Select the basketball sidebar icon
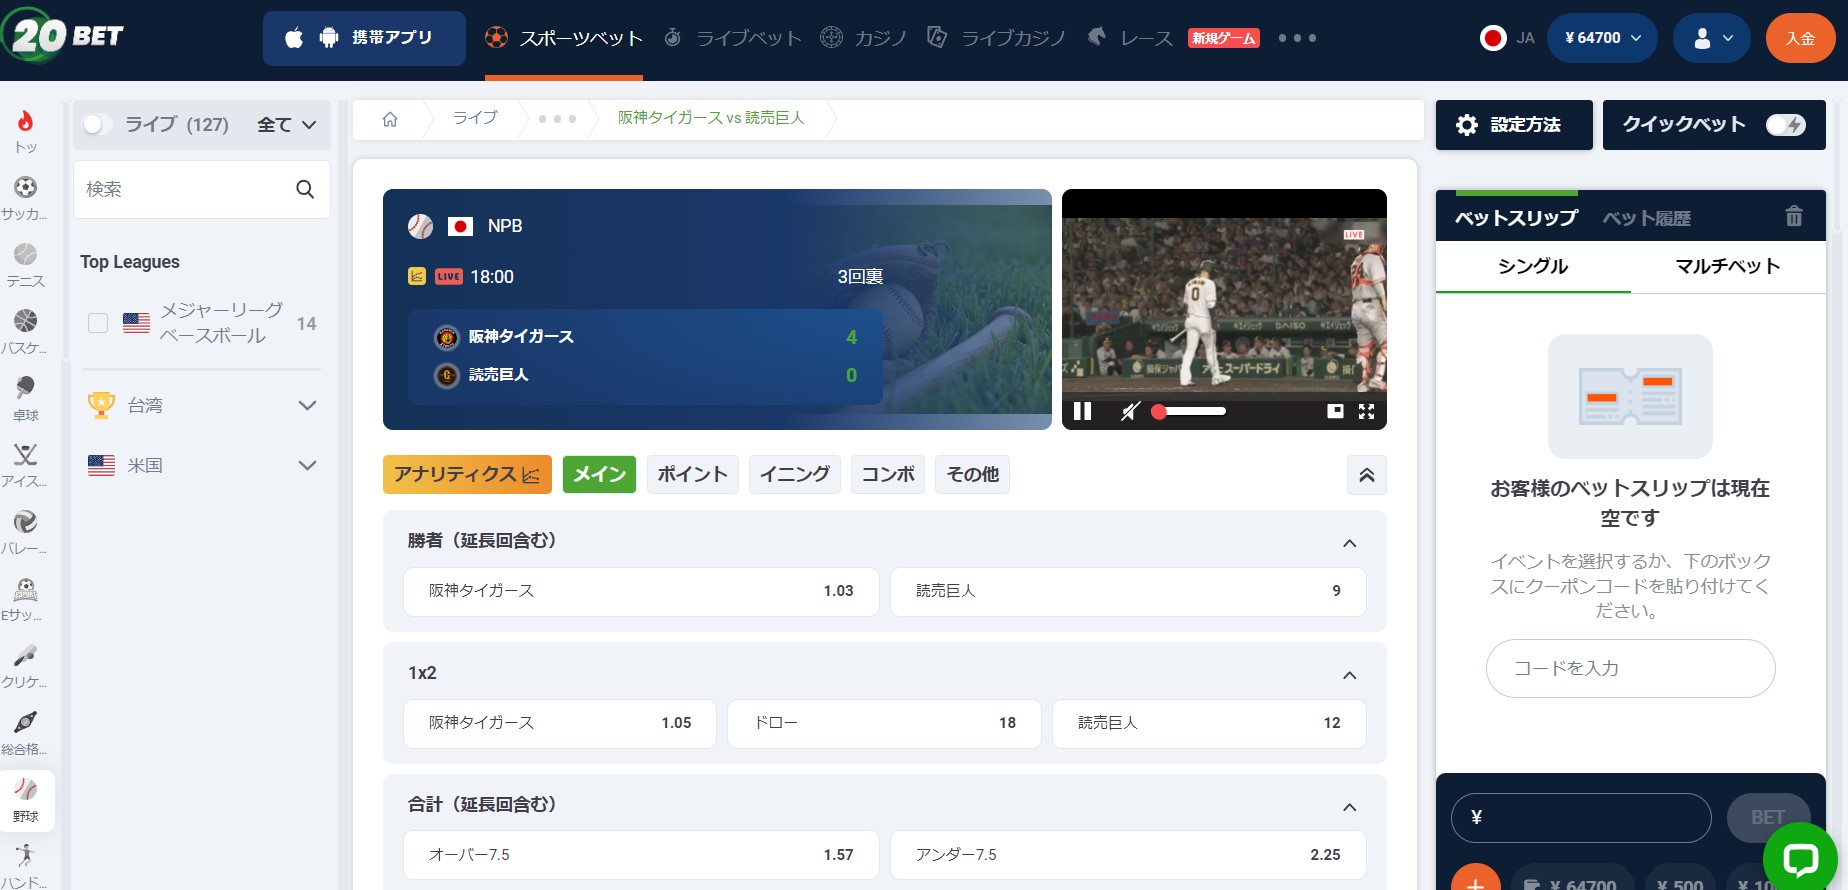 pos(26,320)
